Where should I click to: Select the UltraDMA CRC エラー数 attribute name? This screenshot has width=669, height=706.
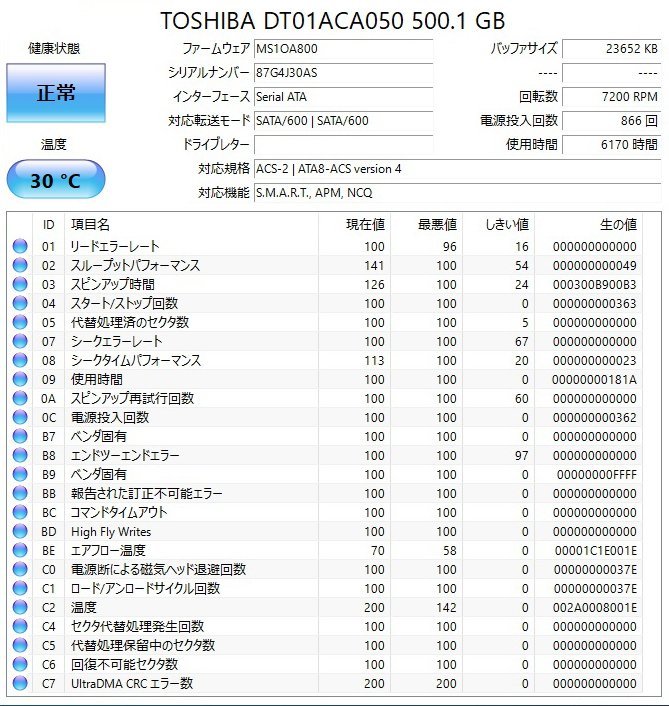pyautogui.click(x=132, y=683)
